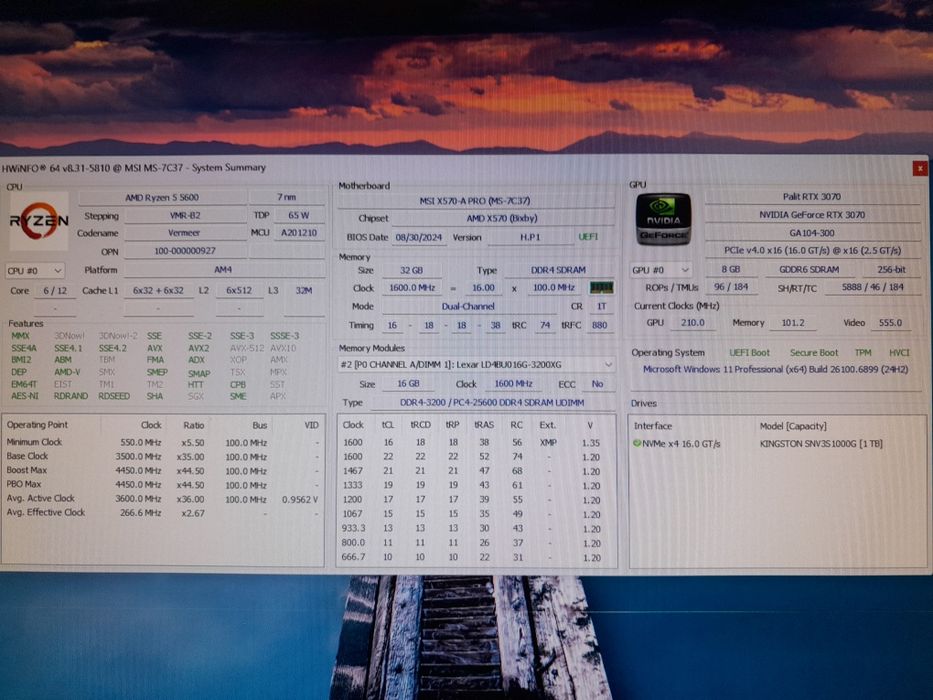Image resolution: width=933 pixels, height=700 pixels.
Task: Click the AMD Ryzen logo image
Action: [39, 221]
